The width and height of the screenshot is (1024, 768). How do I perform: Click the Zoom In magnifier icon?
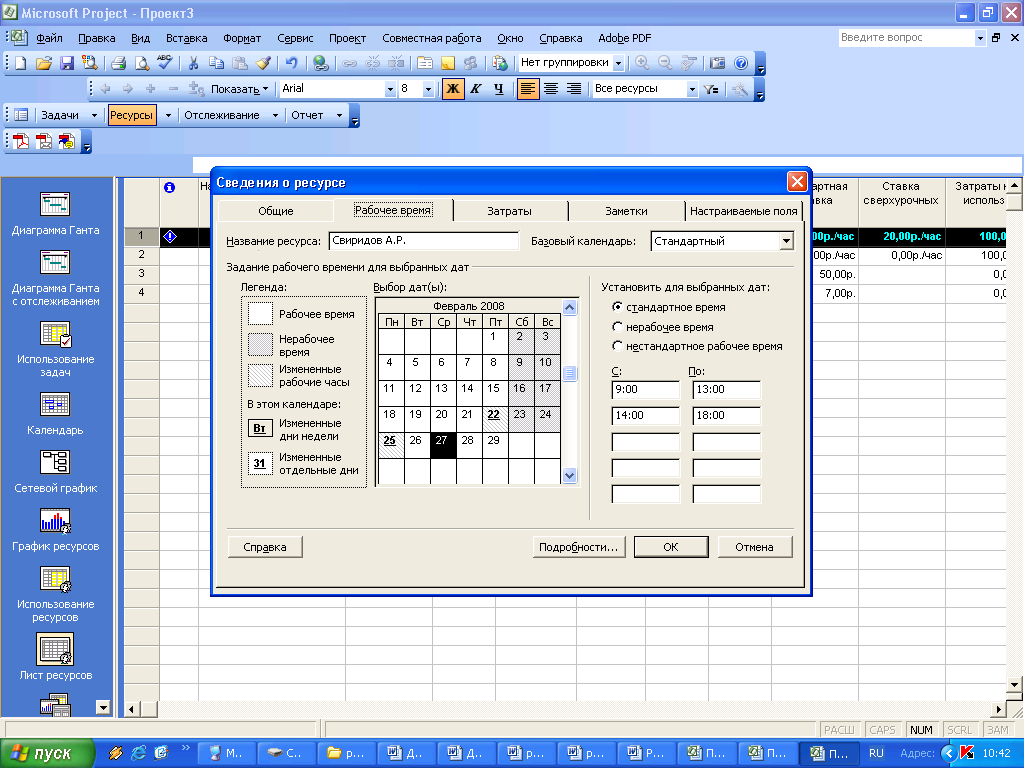[642, 63]
